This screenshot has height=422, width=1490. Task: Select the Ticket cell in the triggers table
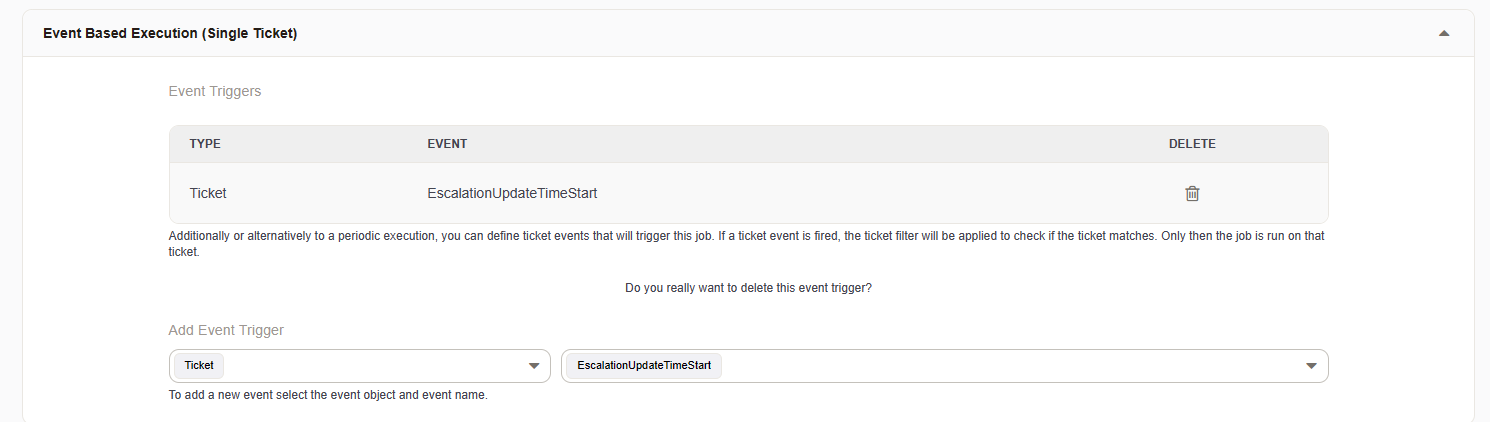(x=208, y=193)
